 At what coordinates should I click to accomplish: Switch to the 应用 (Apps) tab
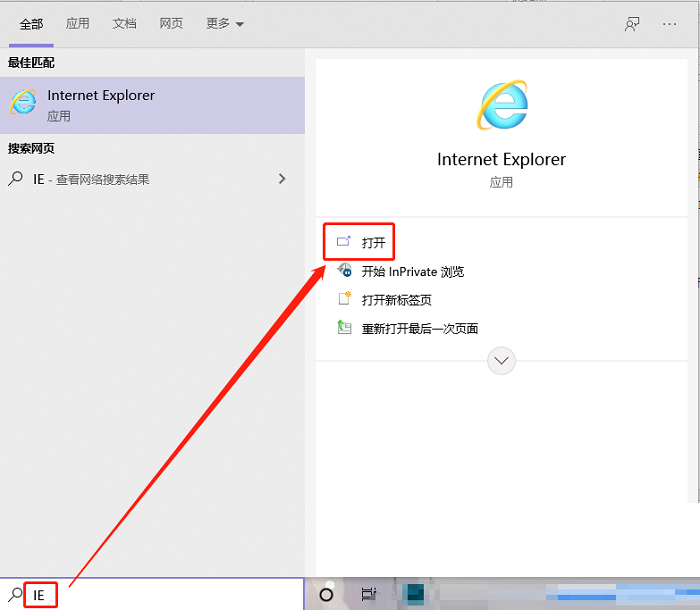point(78,24)
